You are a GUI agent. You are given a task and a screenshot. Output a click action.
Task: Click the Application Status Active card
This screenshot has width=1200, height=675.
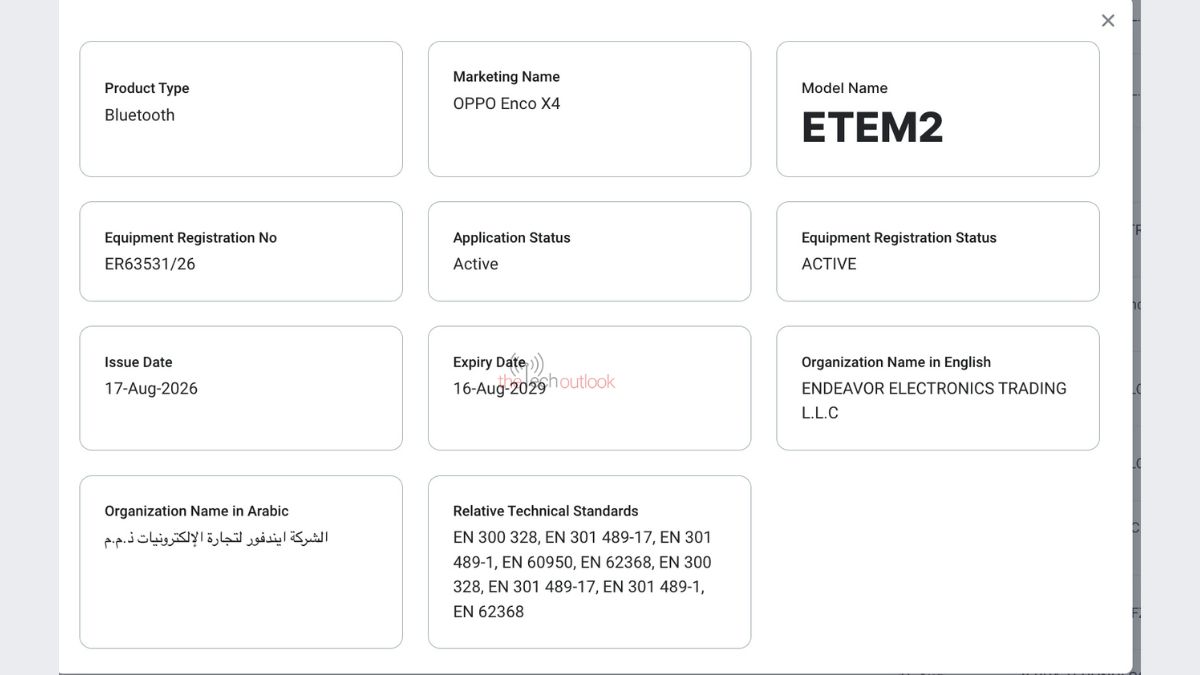pos(589,251)
